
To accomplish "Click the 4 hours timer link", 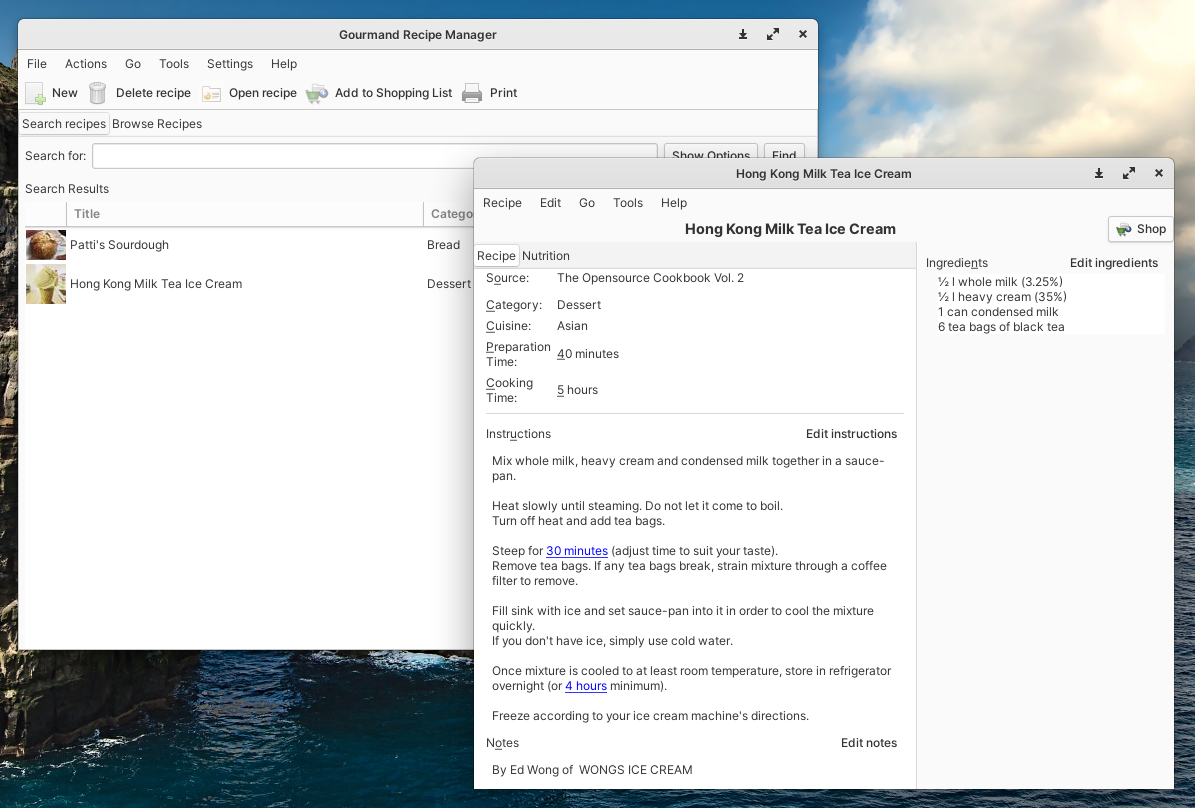I will coord(586,686).
